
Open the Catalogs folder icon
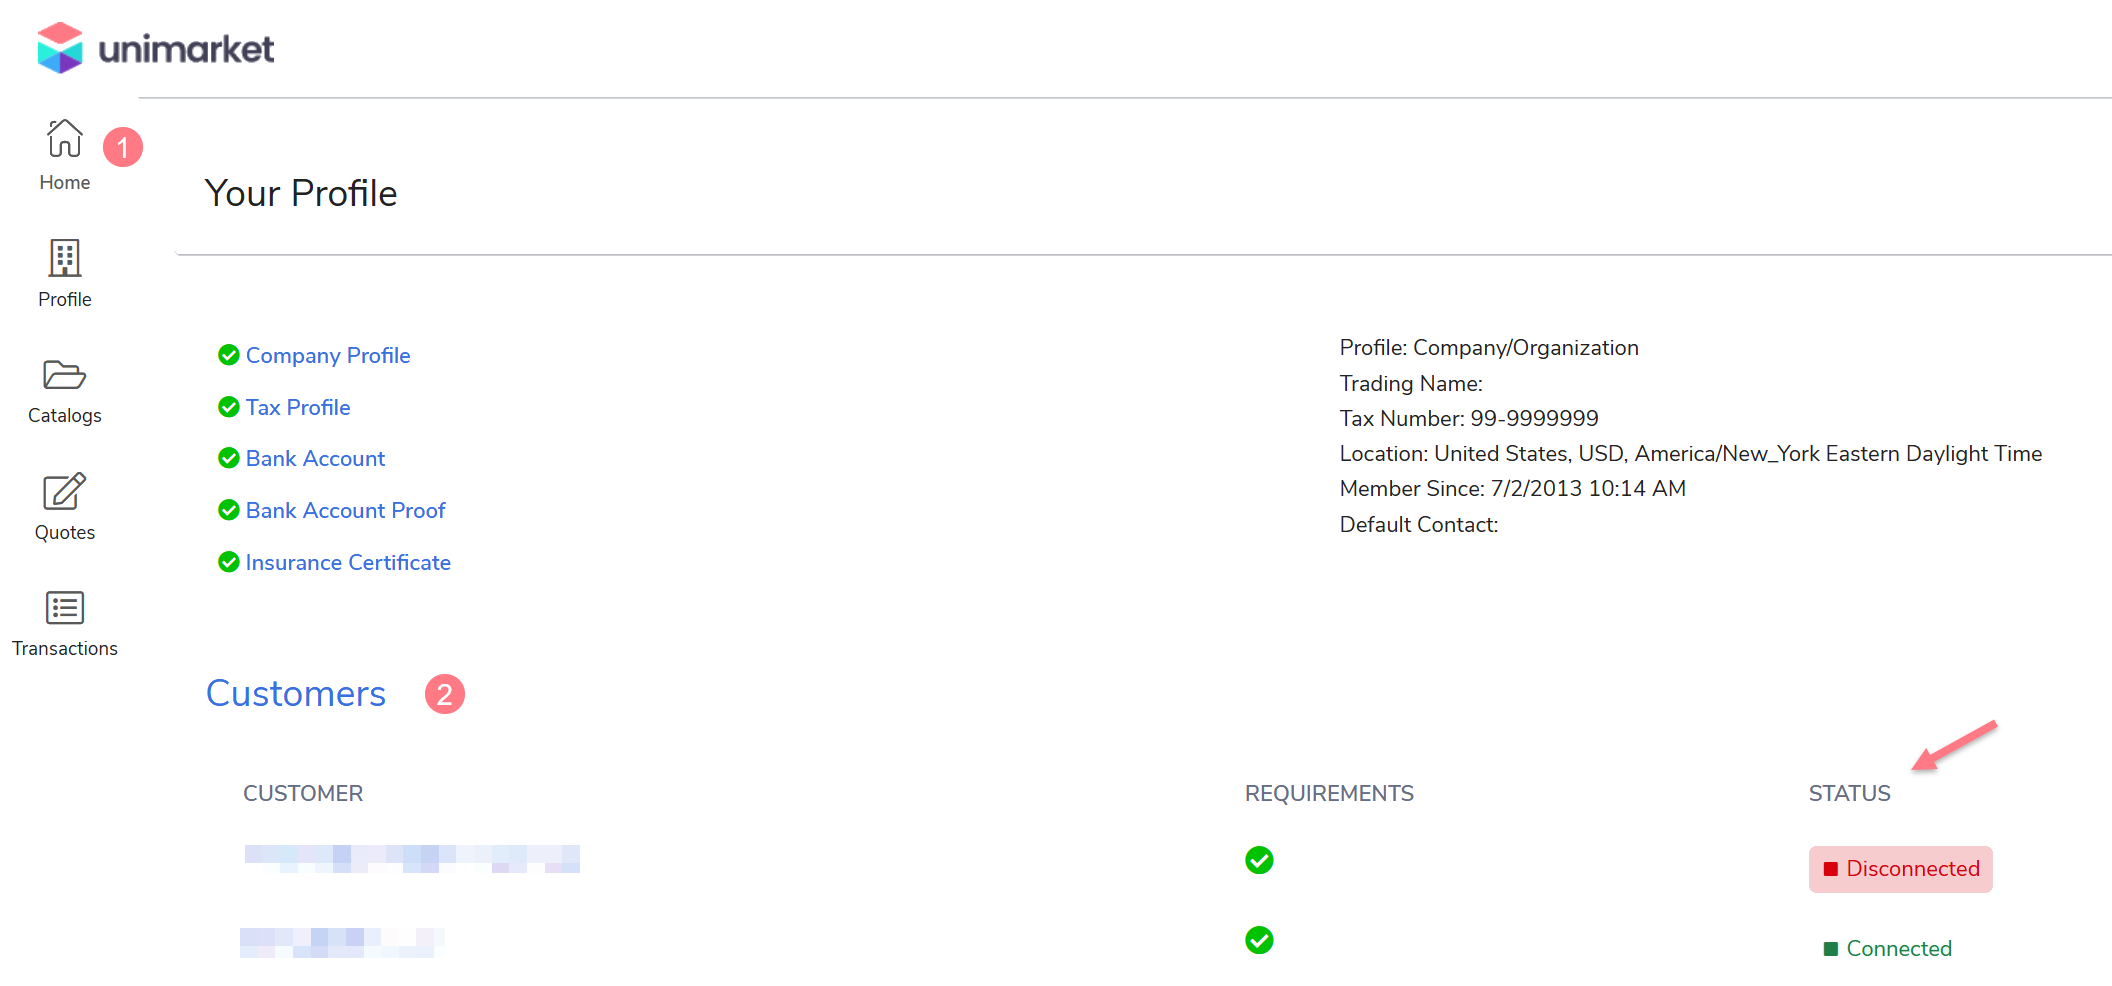point(65,375)
